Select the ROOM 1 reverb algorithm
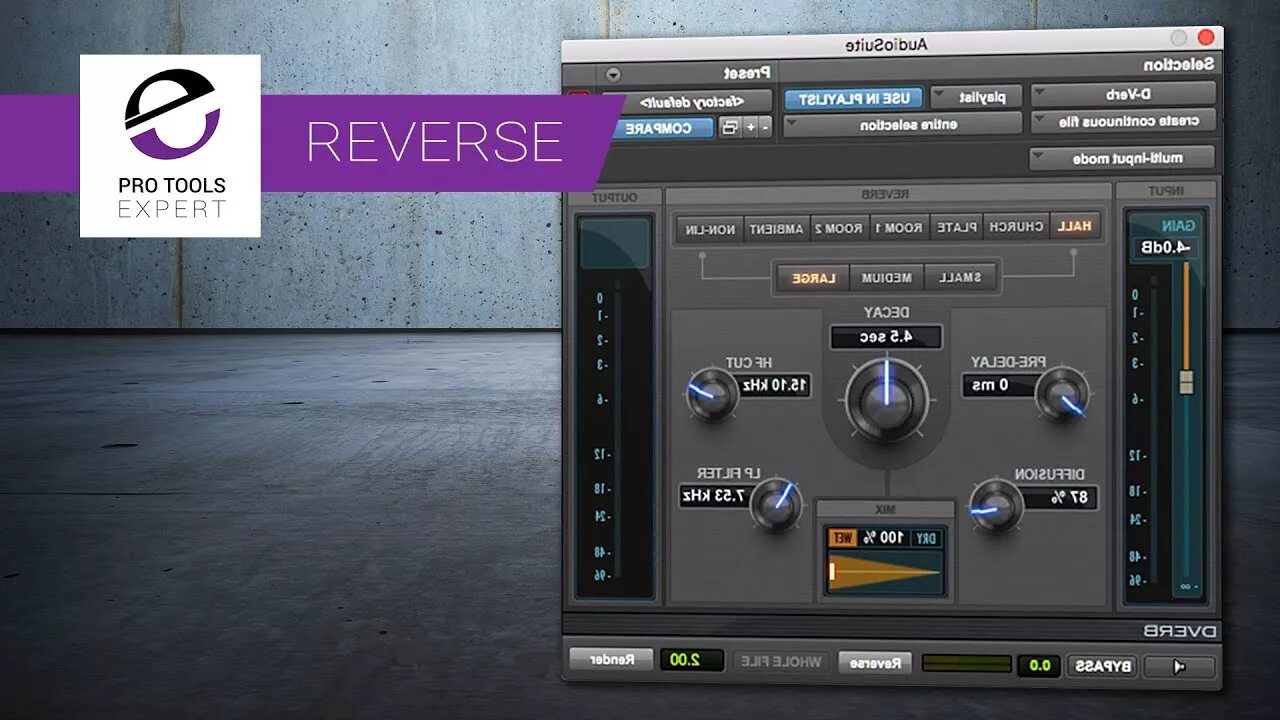The width and height of the screenshot is (1280, 720). (901, 228)
